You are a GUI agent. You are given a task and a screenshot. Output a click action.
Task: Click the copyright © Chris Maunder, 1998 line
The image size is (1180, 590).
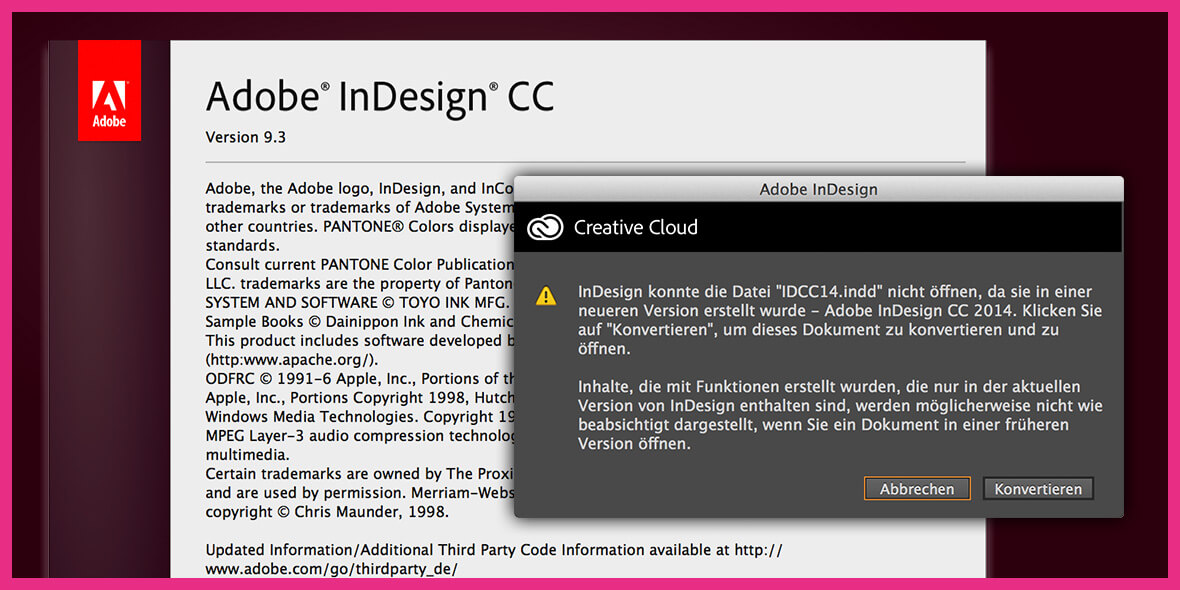[326, 512]
